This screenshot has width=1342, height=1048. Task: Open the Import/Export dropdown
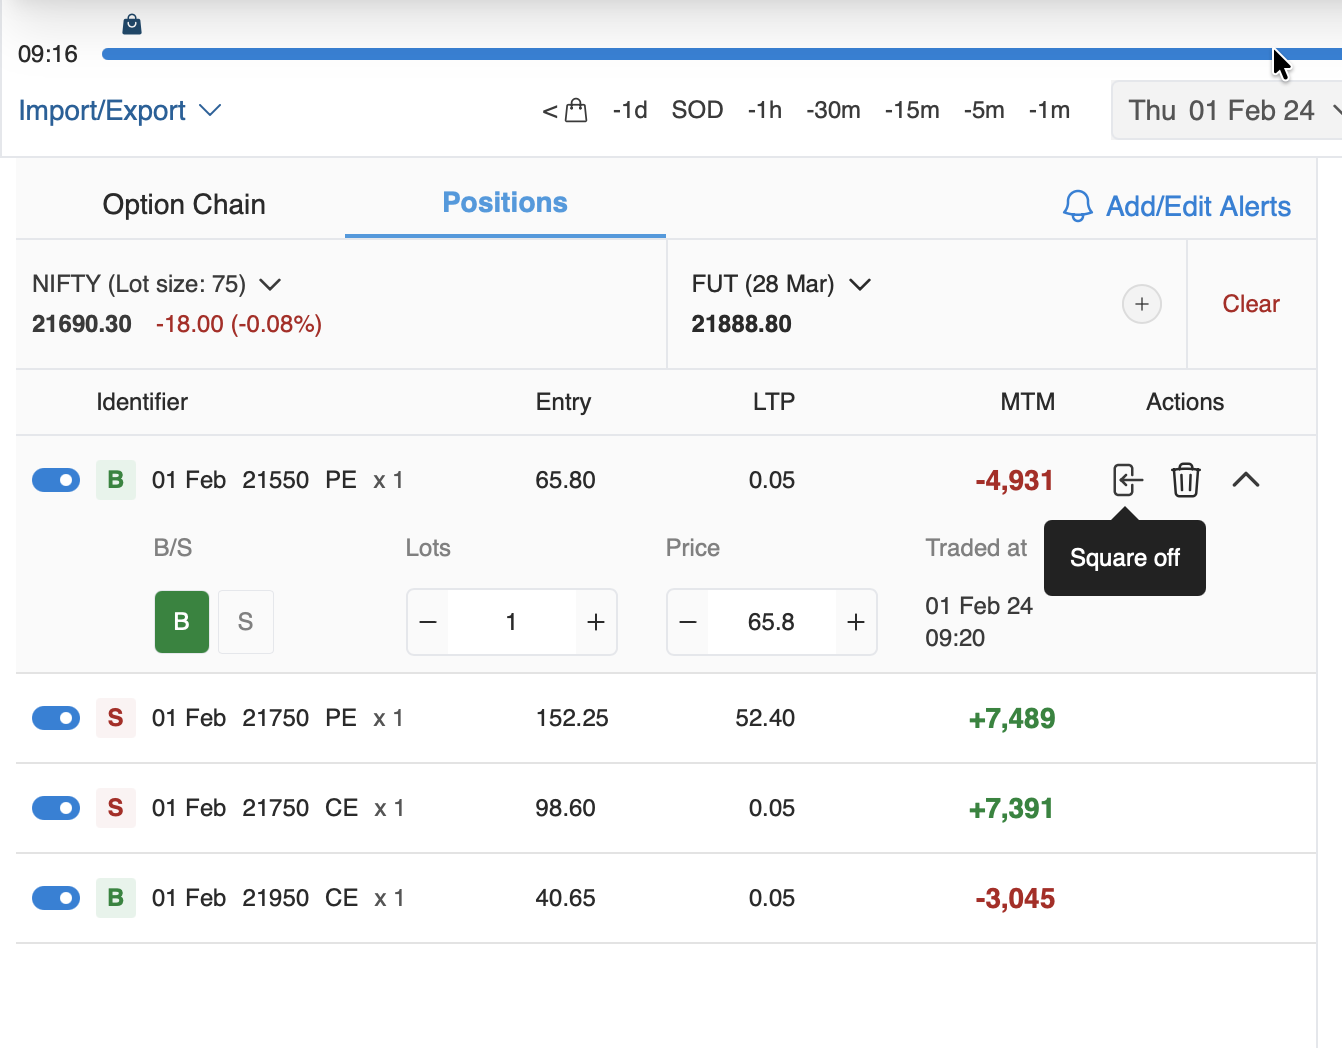pyautogui.click(x=119, y=110)
